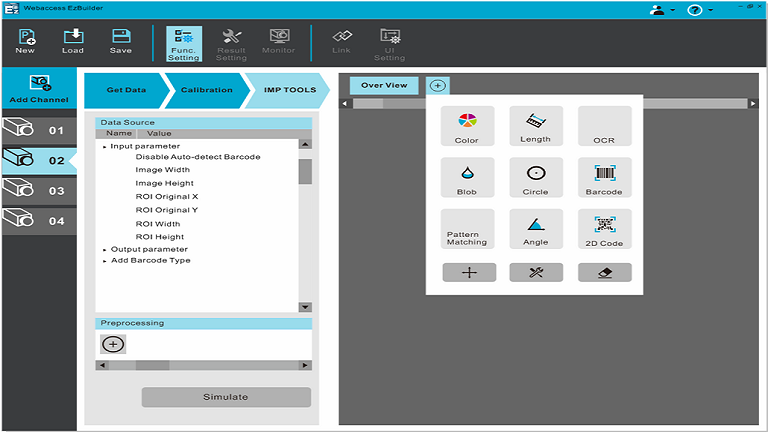The width and height of the screenshot is (768, 432).
Task: Select the ROI Original X parameter
Action: click(x=167, y=196)
